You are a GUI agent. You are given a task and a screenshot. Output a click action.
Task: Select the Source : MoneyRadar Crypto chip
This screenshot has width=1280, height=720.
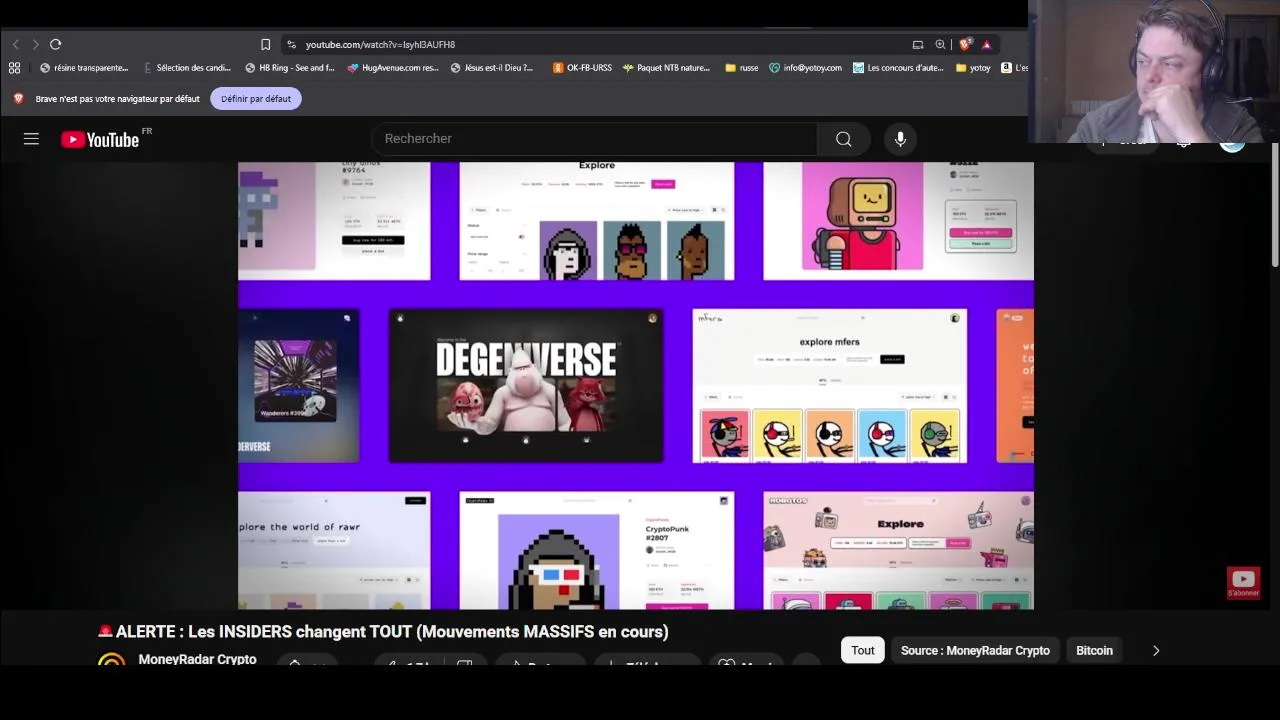click(975, 650)
